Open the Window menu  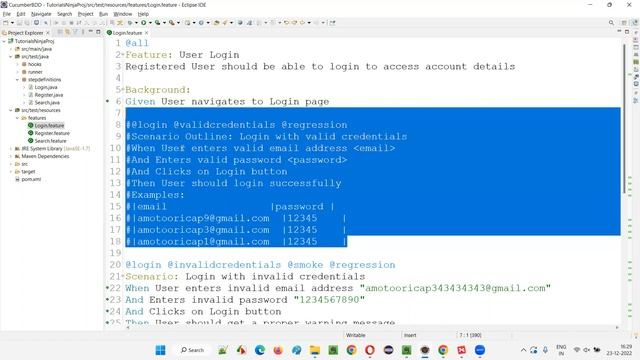123,14
